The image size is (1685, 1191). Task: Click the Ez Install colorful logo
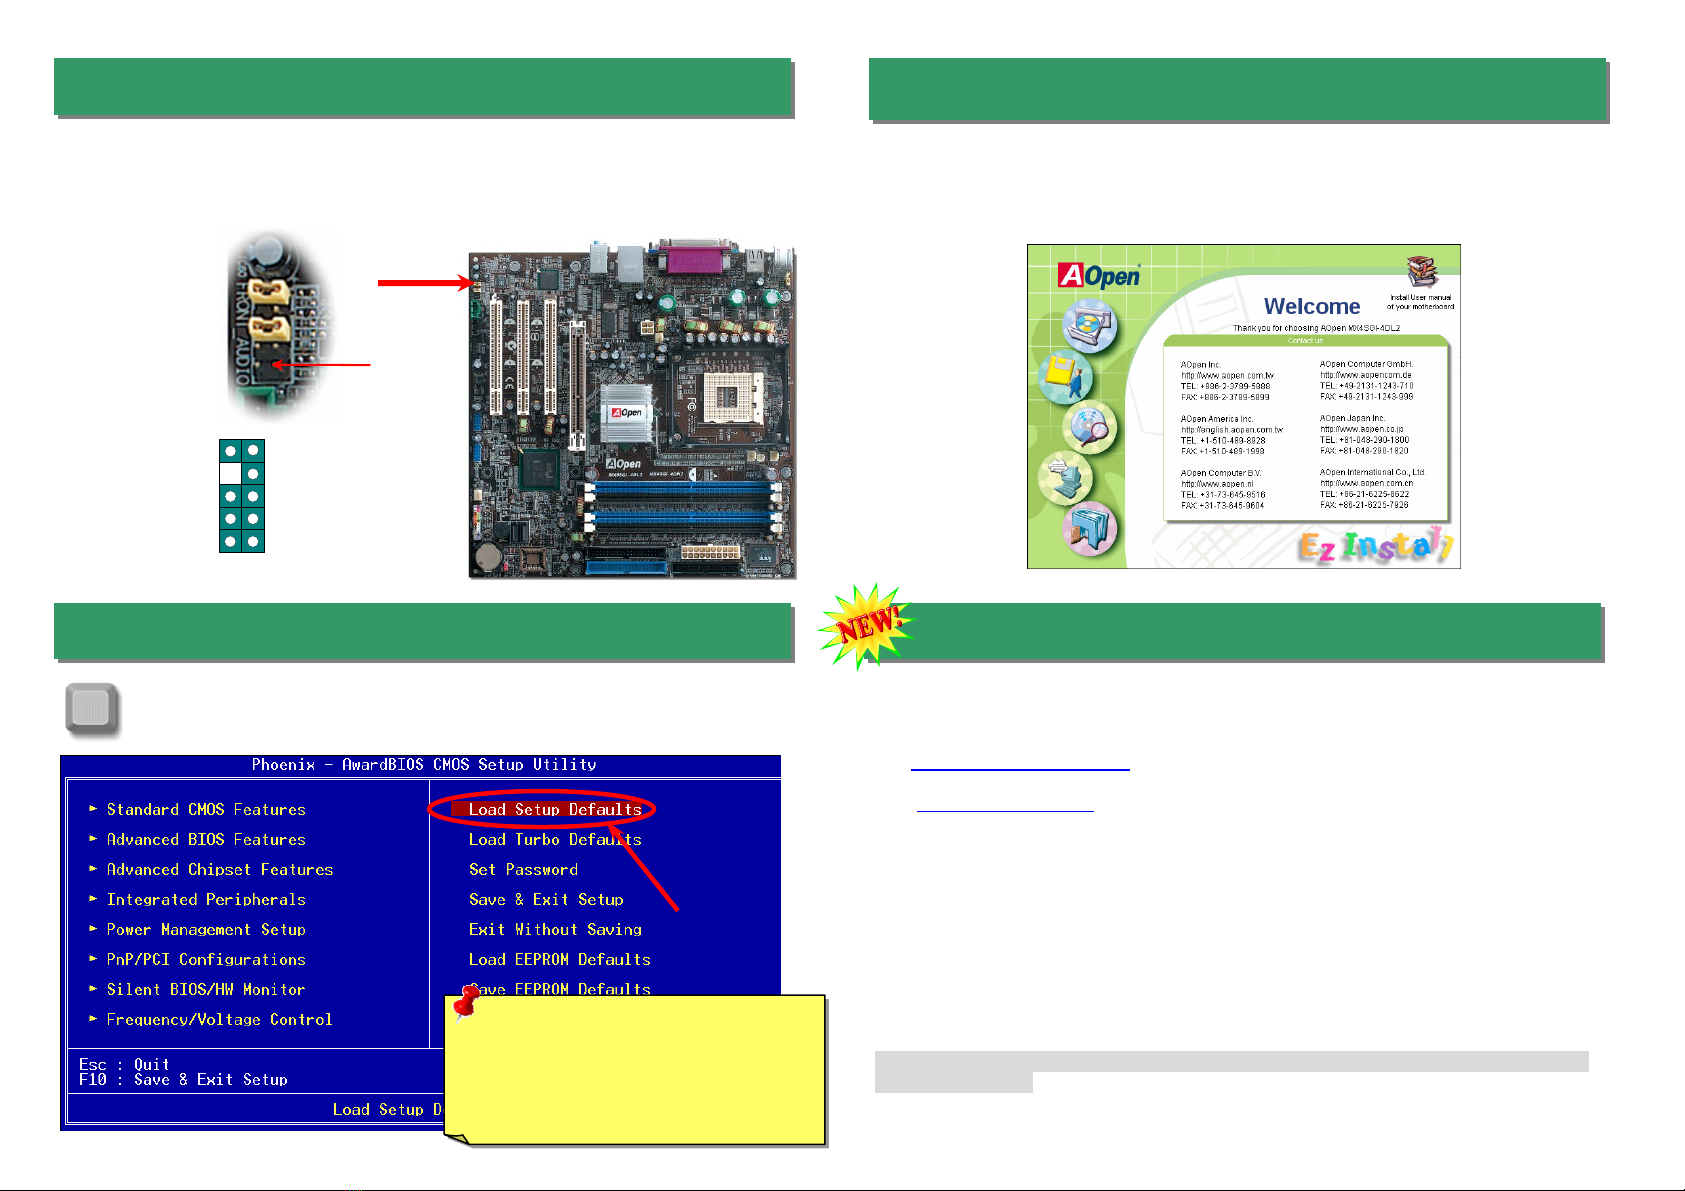coord(1376,546)
